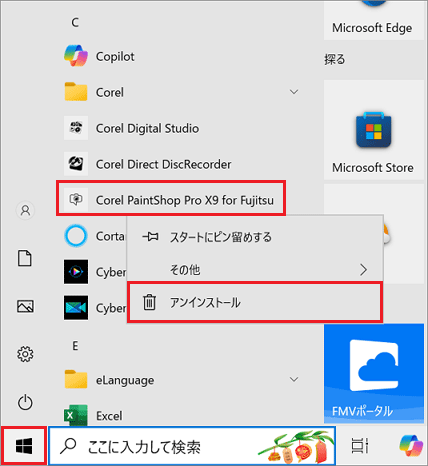Open Settings gear in Start sidebar

[x=25, y=354]
